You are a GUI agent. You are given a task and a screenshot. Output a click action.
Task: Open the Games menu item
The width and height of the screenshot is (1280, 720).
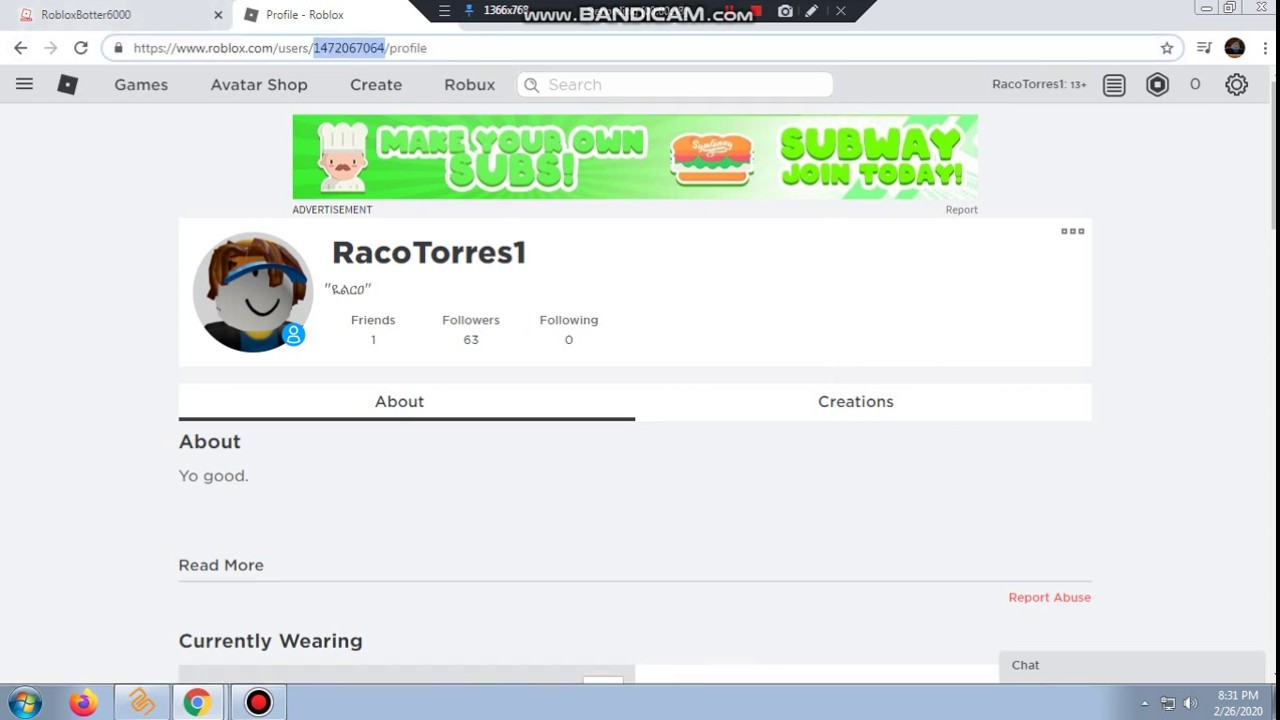[x=141, y=85]
